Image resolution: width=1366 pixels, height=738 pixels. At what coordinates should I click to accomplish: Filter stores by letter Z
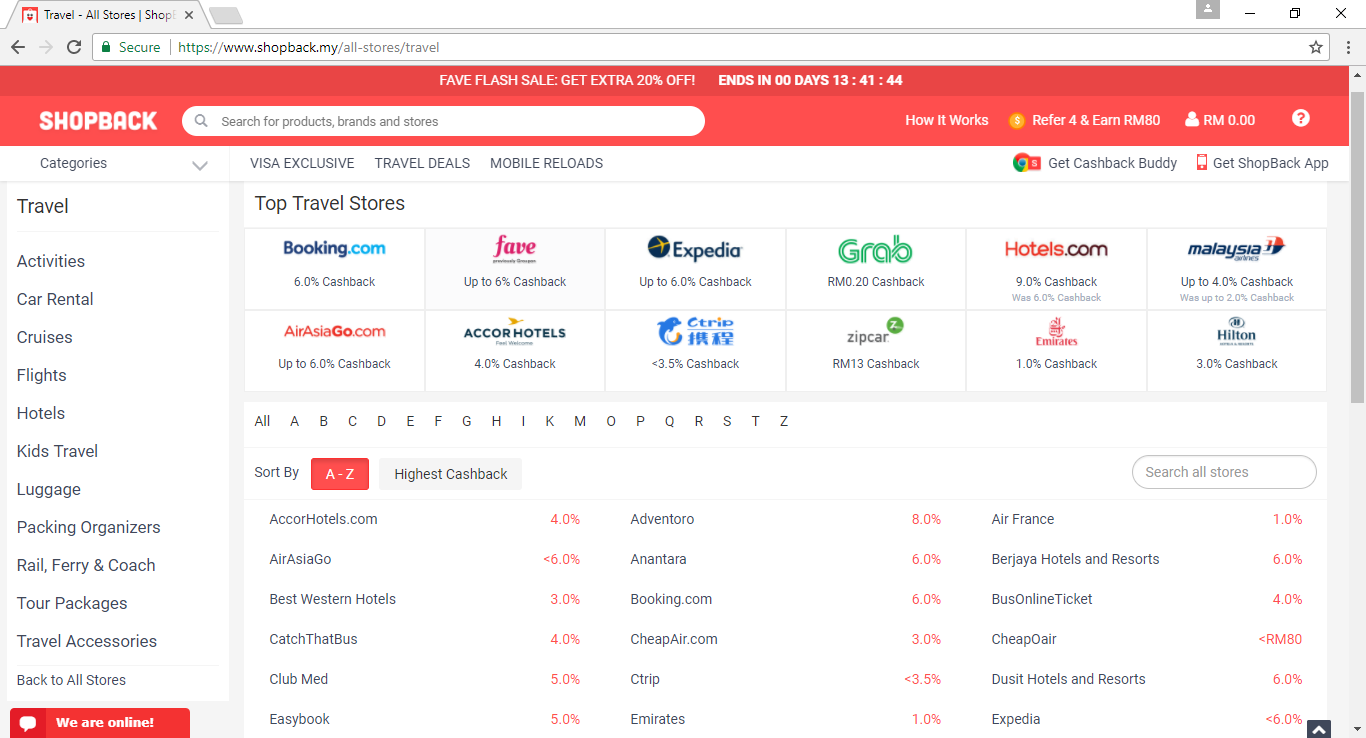(784, 421)
